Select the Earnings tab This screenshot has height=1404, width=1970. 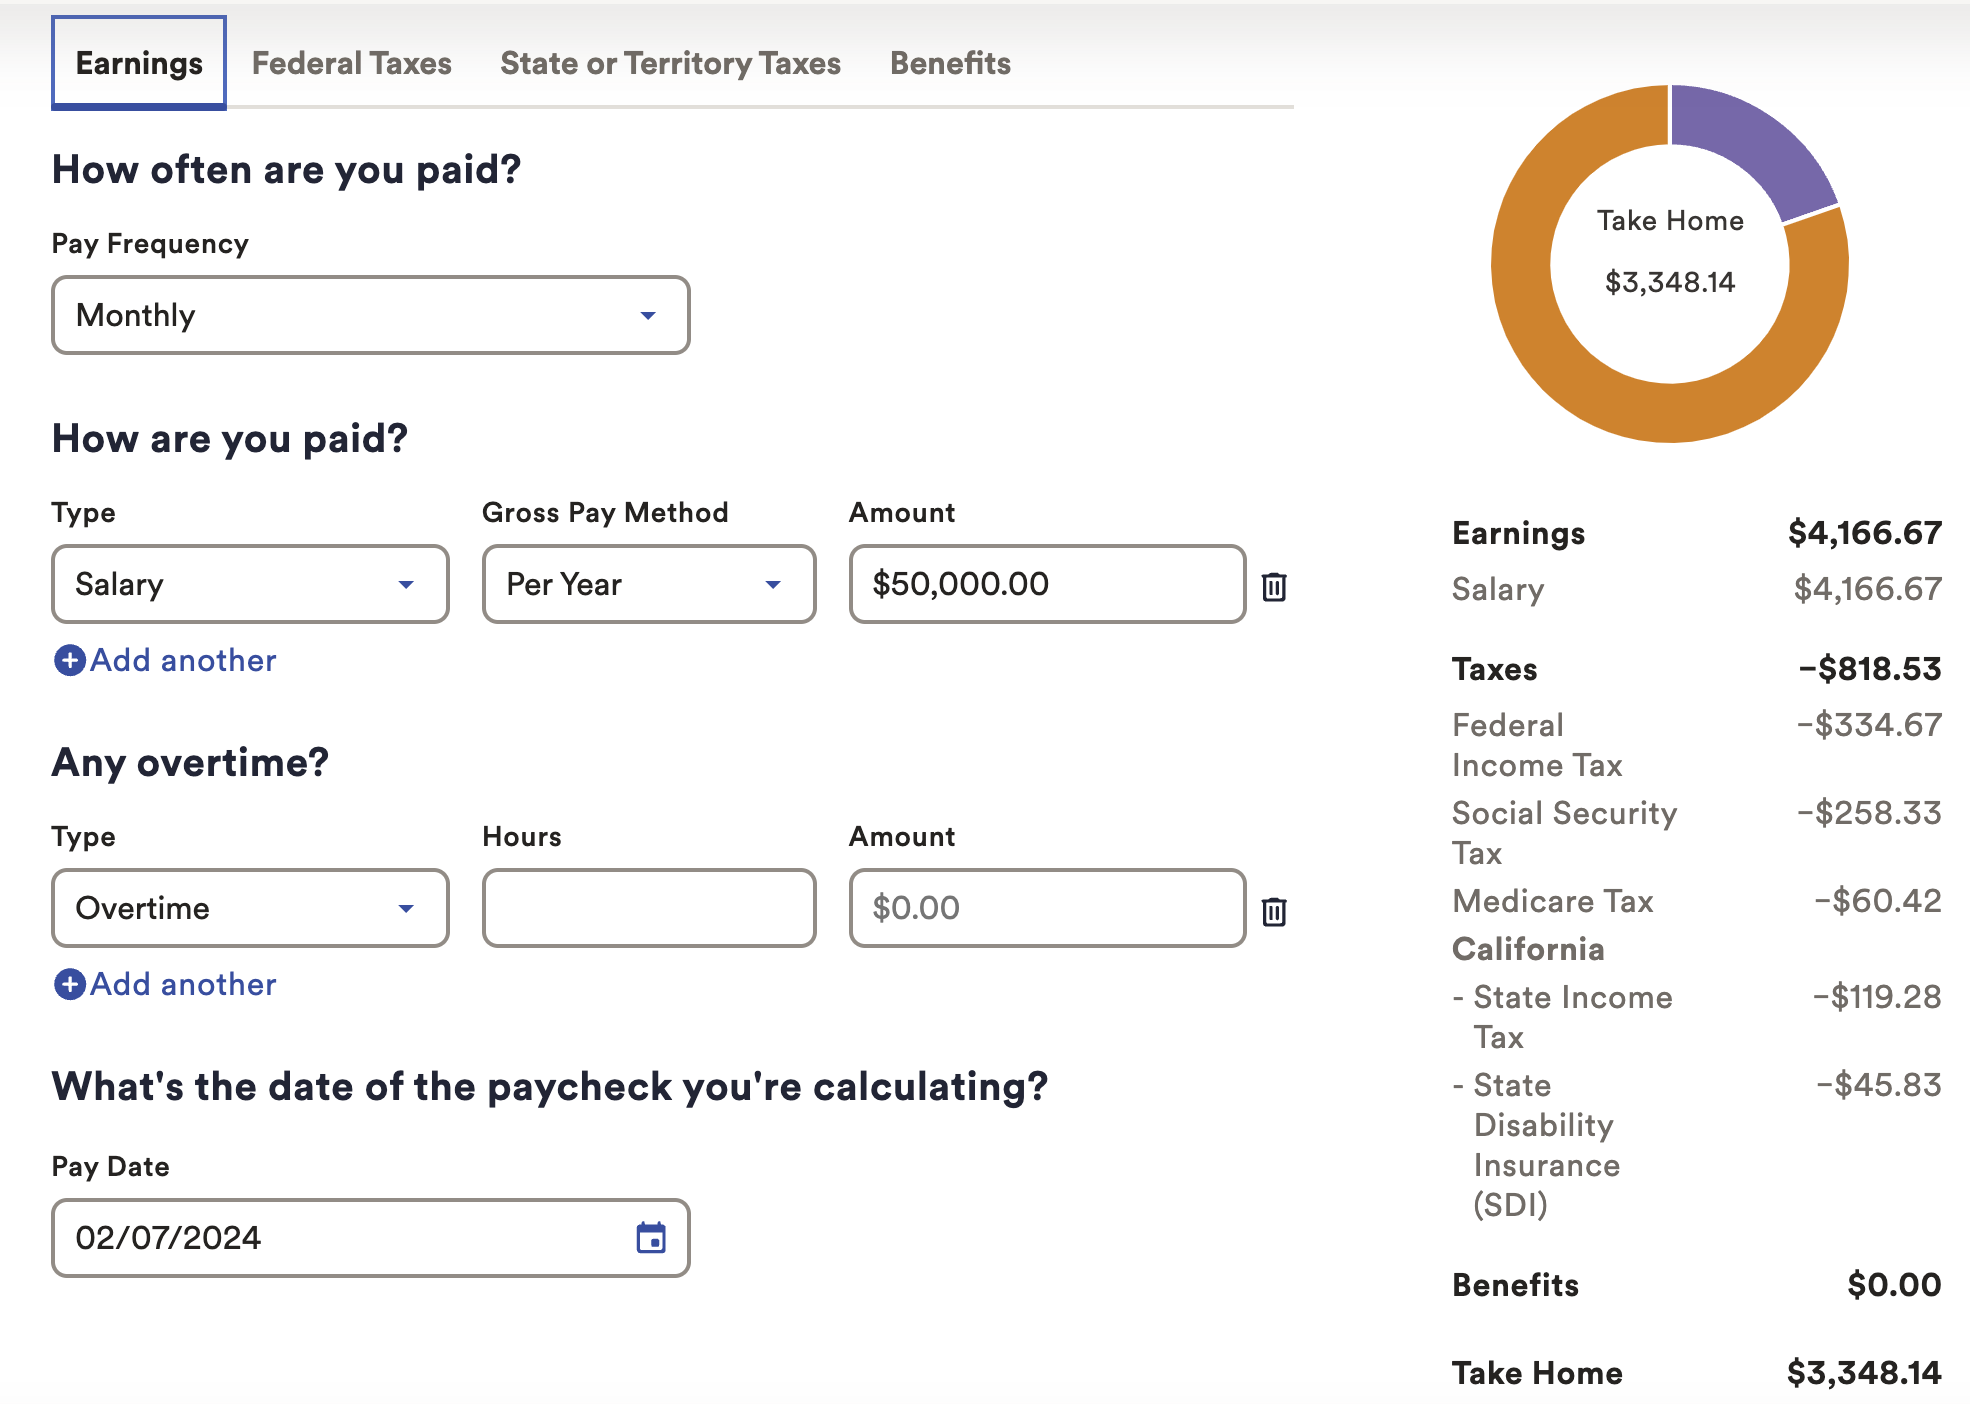point(139,64)
